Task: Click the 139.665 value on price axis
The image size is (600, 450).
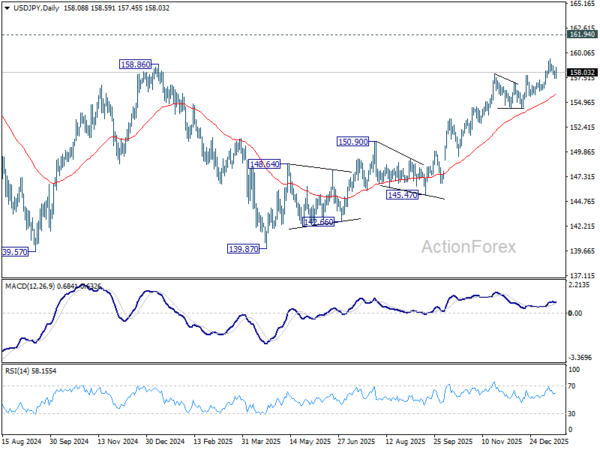Action: coord(582,251)
